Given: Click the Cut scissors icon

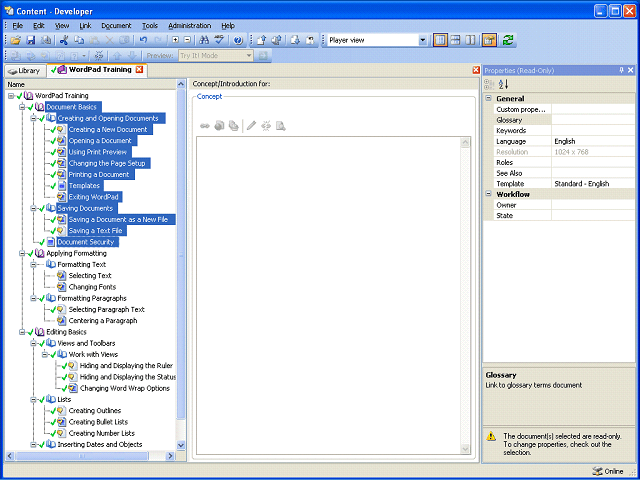Looking at the screenshot, I should click(63, 40).
